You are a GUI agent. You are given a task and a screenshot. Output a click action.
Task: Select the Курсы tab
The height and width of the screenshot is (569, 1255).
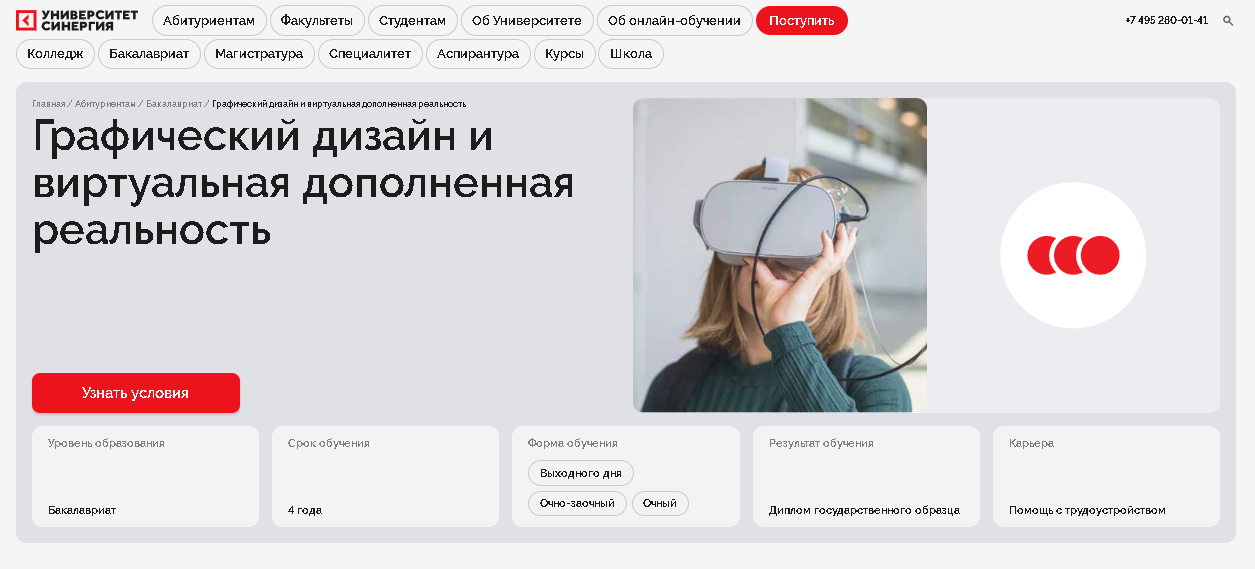[565, 54]
